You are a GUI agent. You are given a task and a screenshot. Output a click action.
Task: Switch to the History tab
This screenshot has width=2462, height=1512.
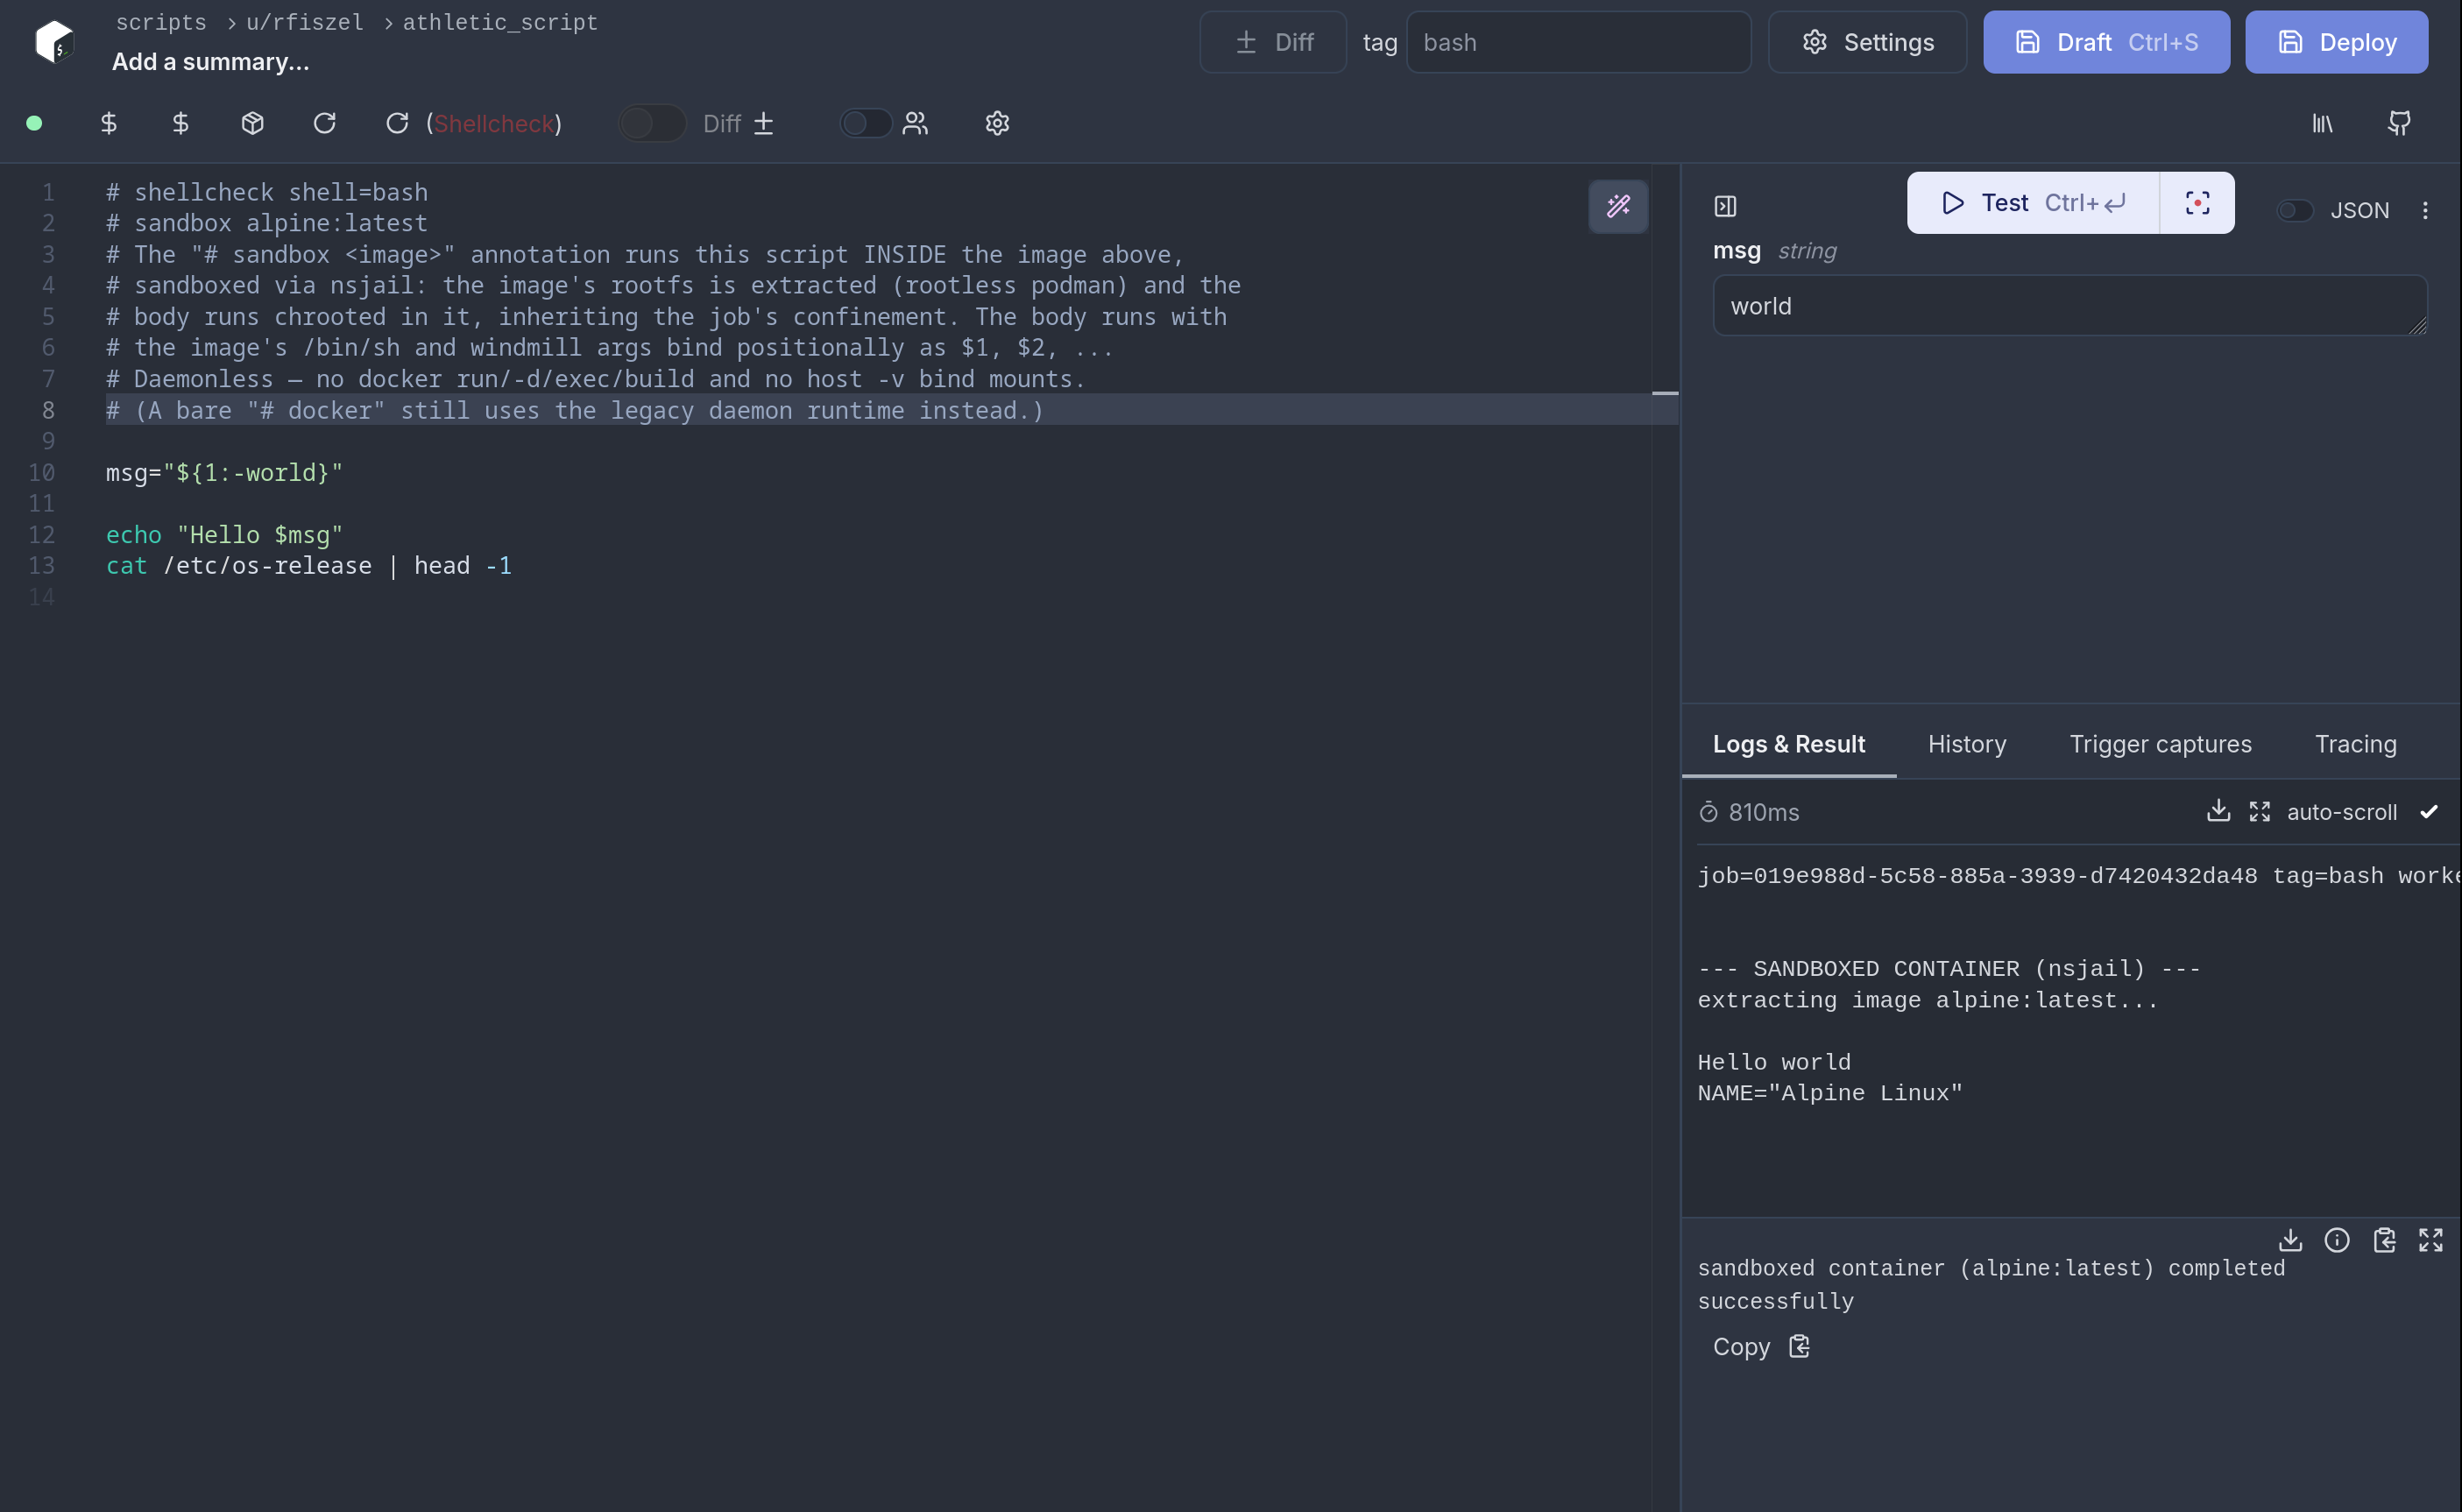click(1966, 744)
